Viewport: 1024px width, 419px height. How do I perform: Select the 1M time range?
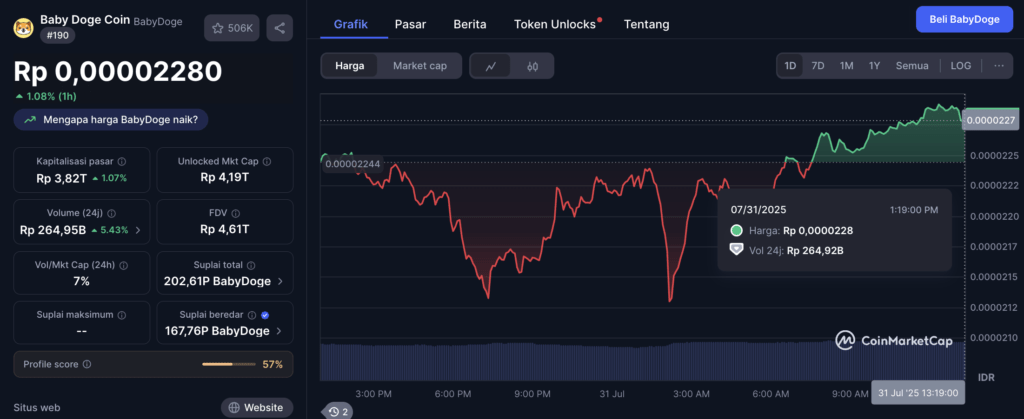click(847, 66)
